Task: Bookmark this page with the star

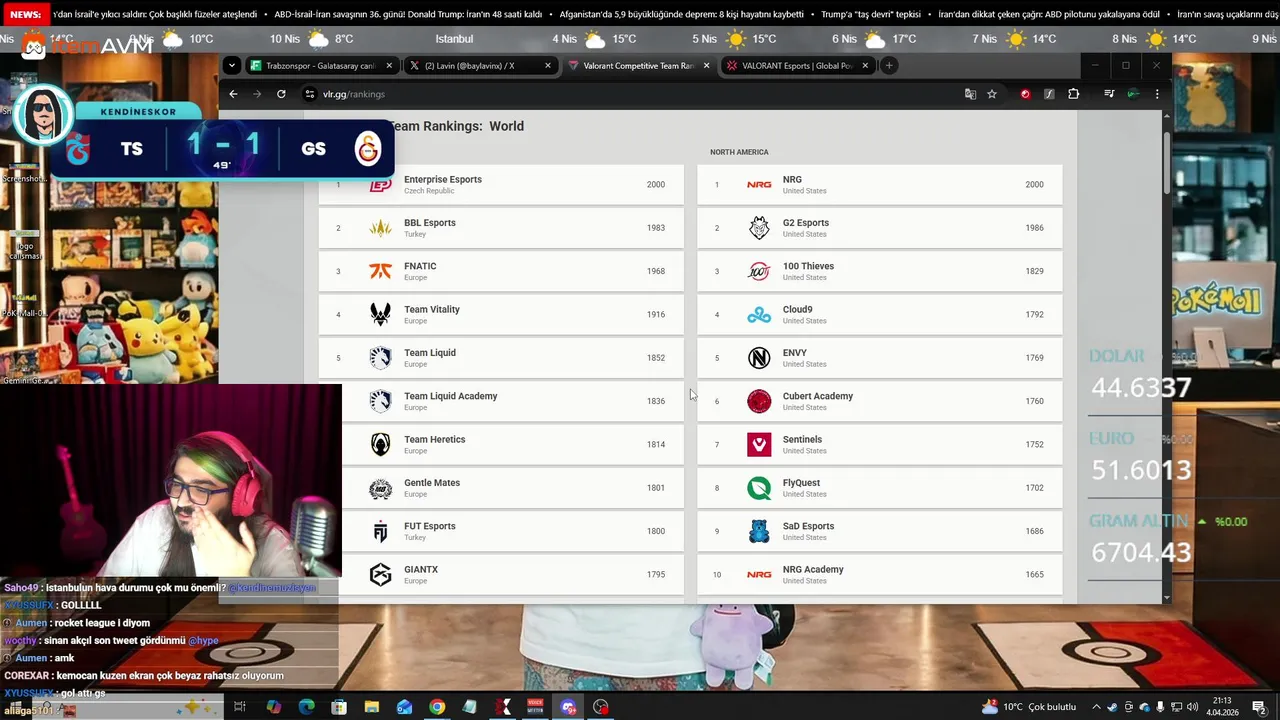Action: 992,94
